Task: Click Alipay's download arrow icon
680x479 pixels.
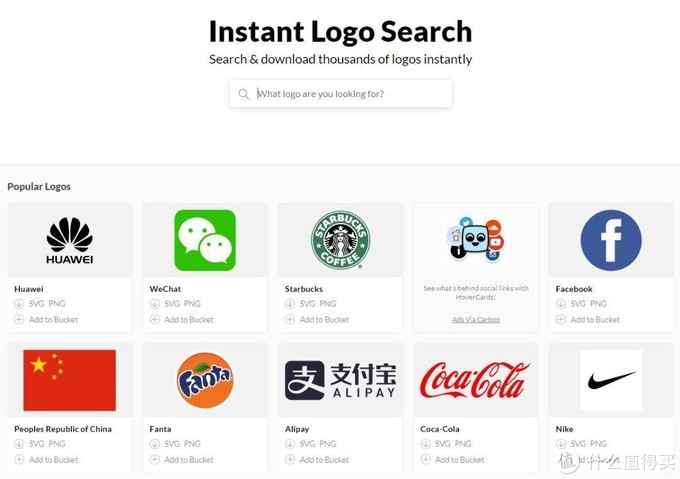Action: click(x=290, y=444)
